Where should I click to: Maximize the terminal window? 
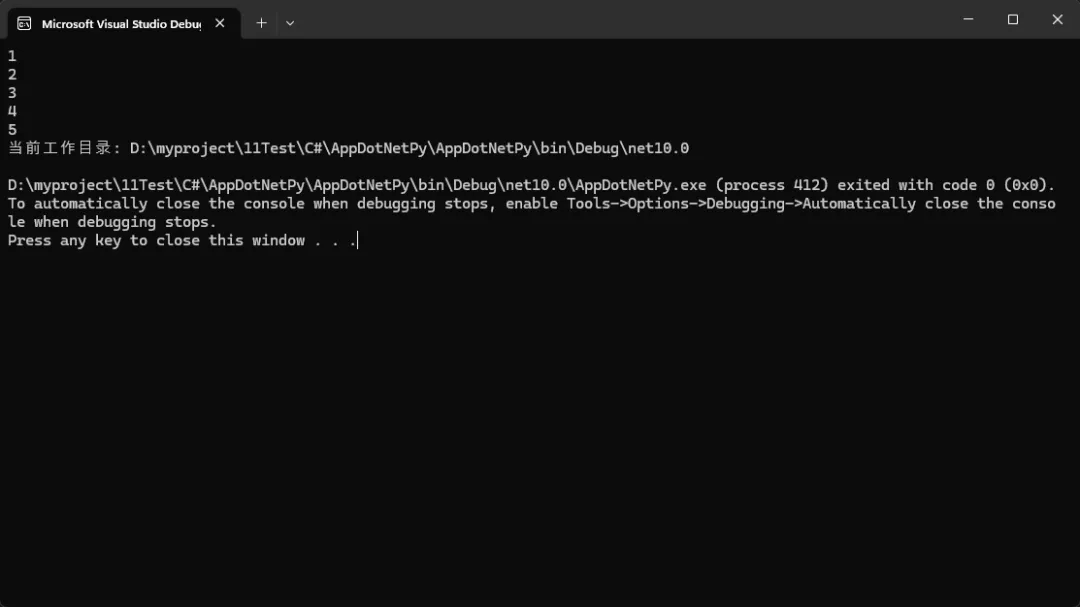(x=1012, y=19)
